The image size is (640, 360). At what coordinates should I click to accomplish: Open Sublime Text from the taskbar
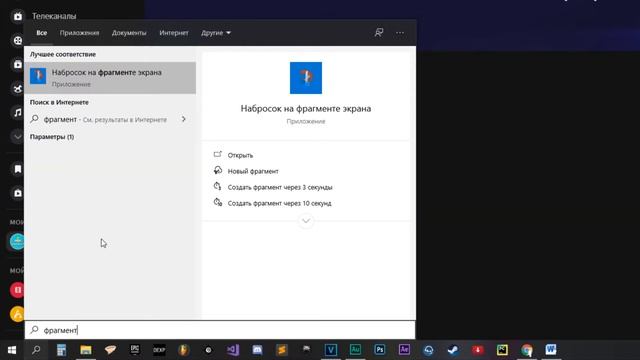pyautogui.click(x=282, y=350)
